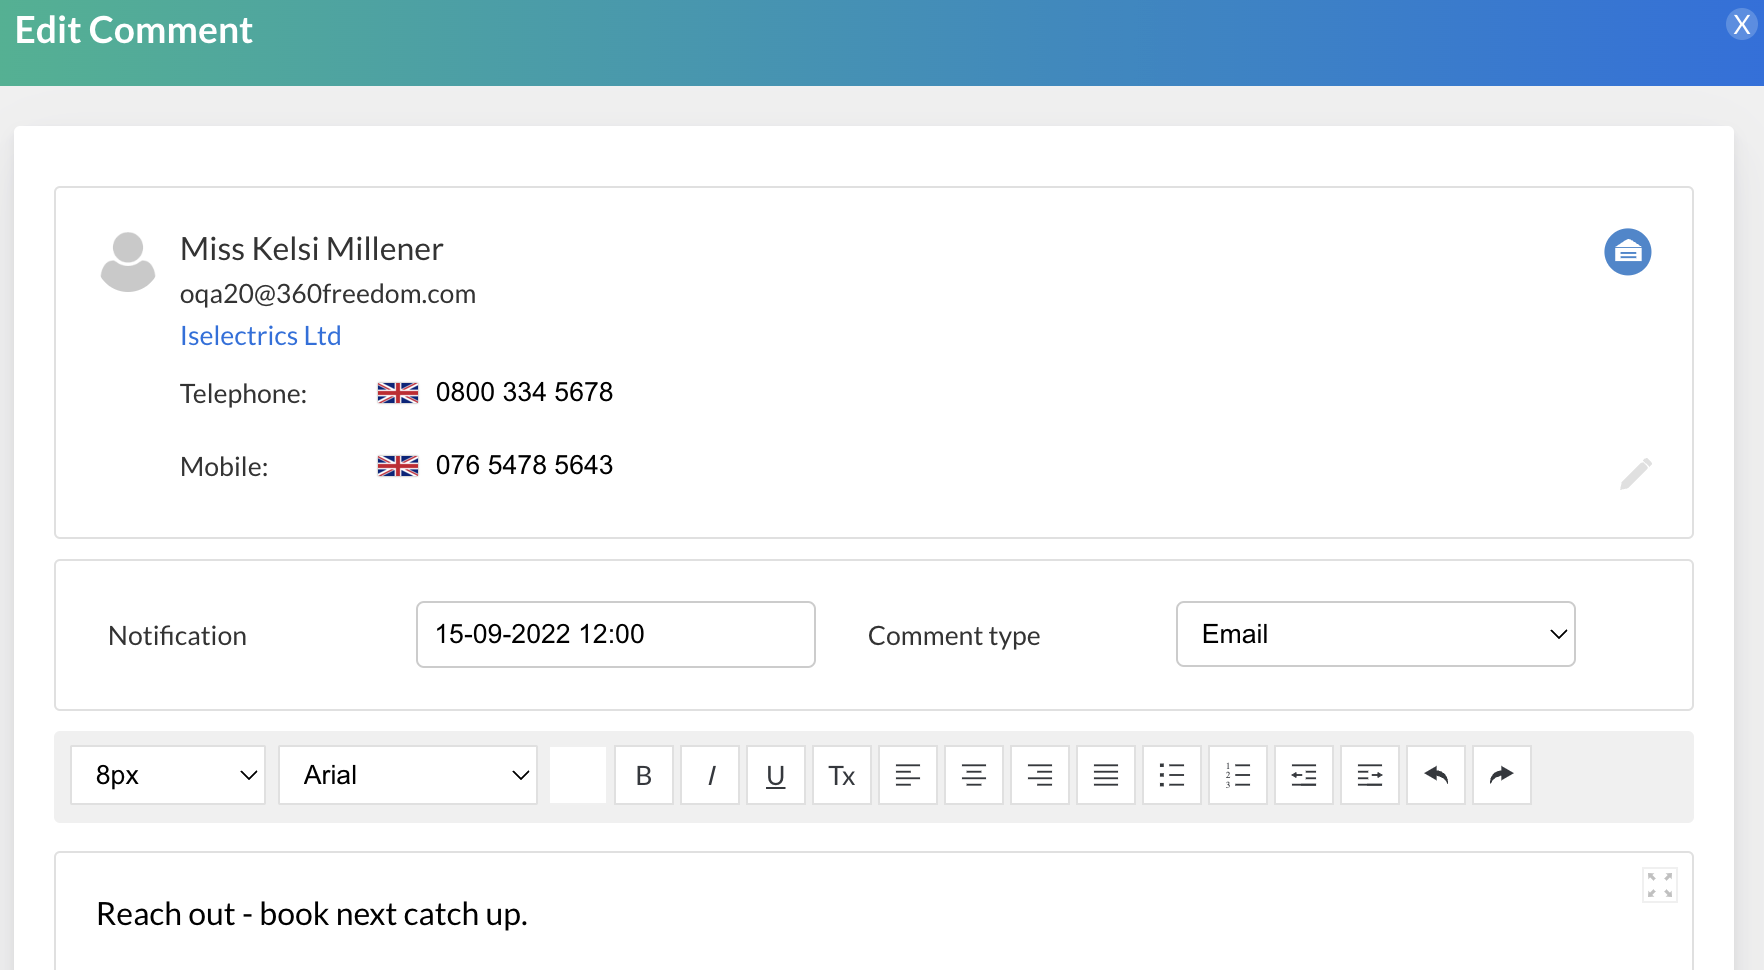1764x970 pixels.
Task: Insert a numbered list
Action: (1237, 775)
